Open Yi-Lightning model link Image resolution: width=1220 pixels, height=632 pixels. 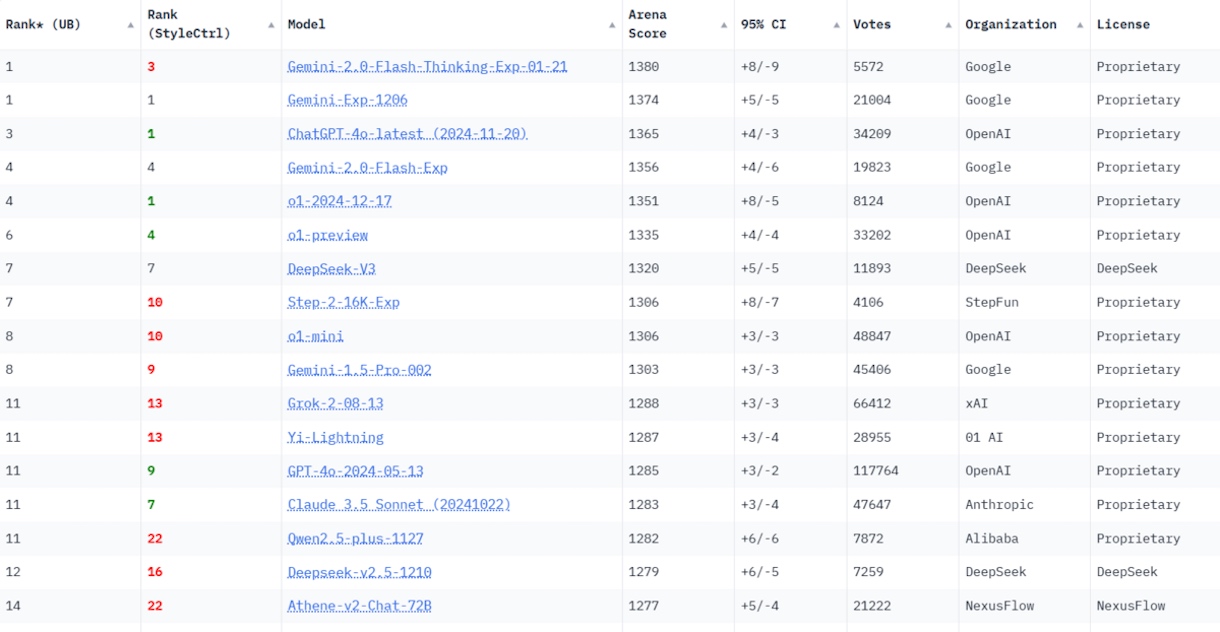pos(335,437)
